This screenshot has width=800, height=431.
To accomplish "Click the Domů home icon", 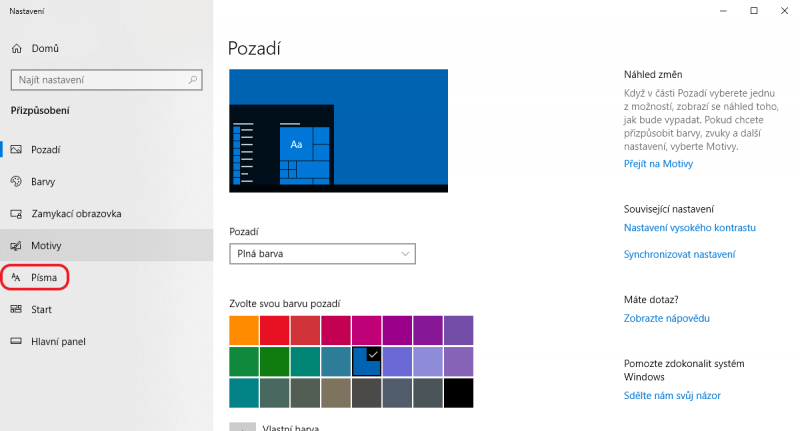I will click(16, 48).
